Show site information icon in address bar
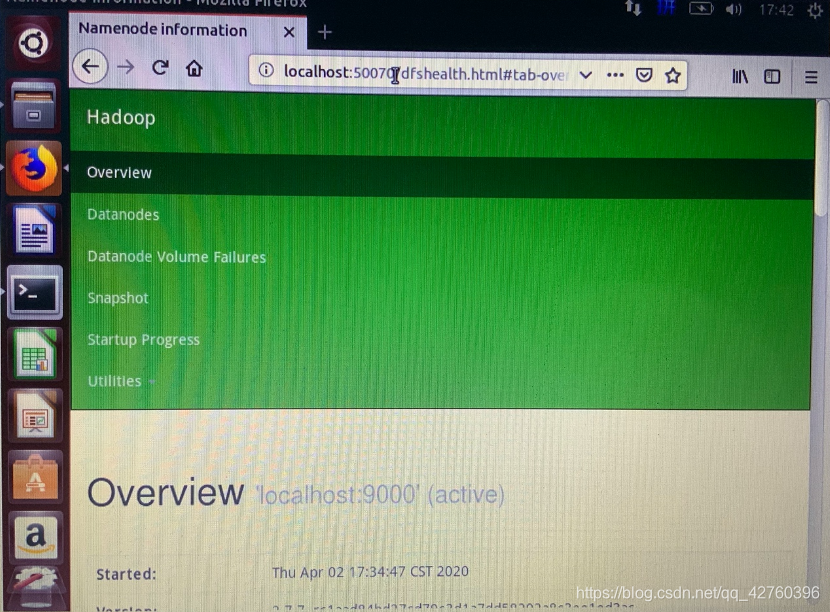This screenshot has height=612, width=830. (266, 70)
